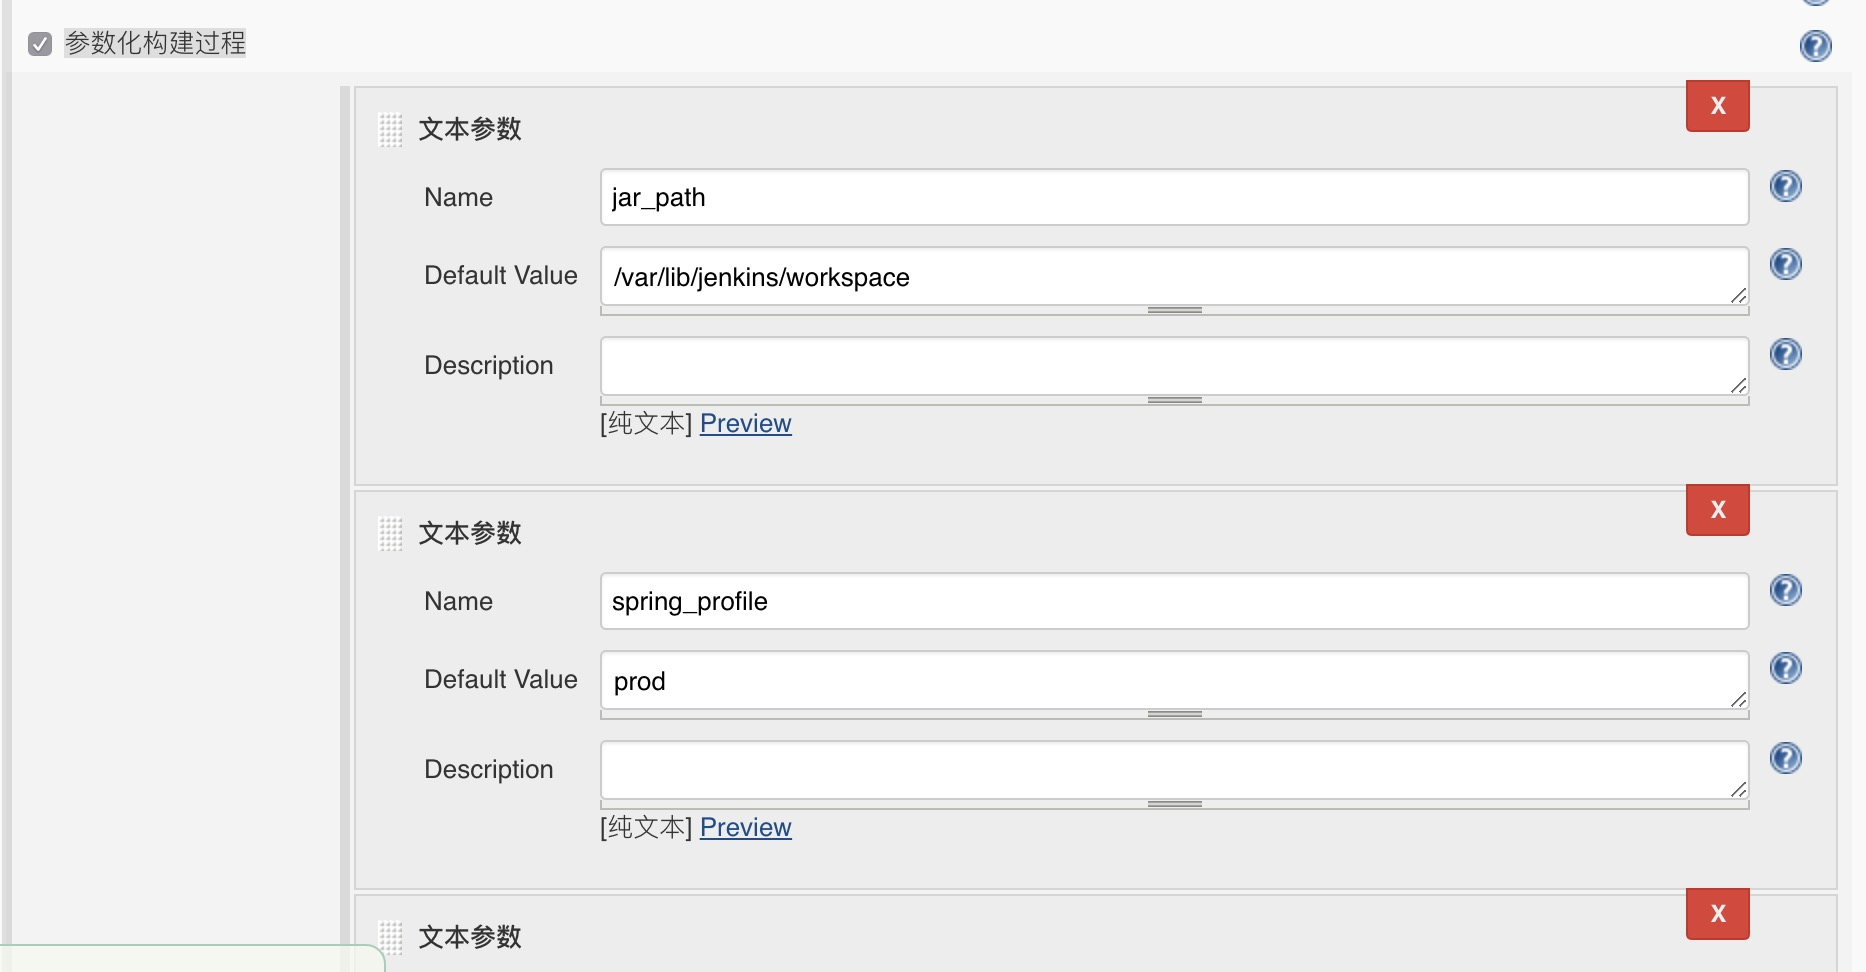Delete the spring_profile text parameter
This screenshot has width=1866, height=972.
[x=1717, y=510]
